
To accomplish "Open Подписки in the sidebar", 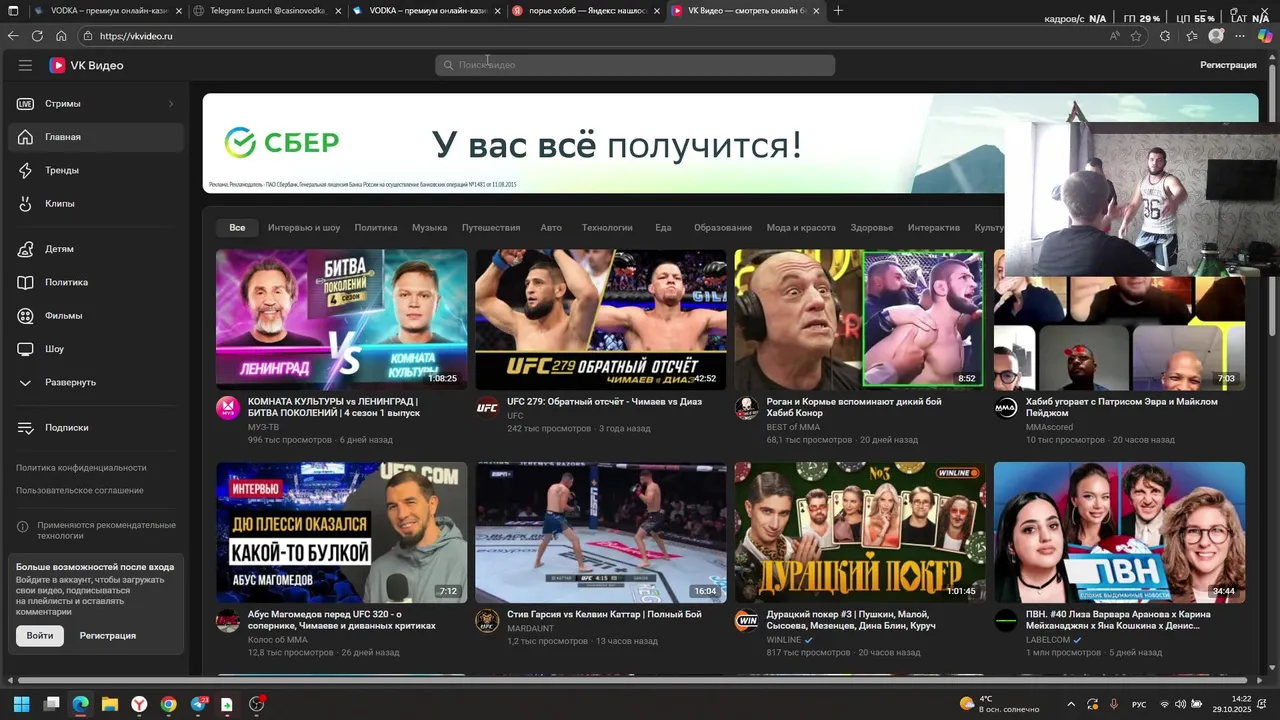I will coord(96,427).
